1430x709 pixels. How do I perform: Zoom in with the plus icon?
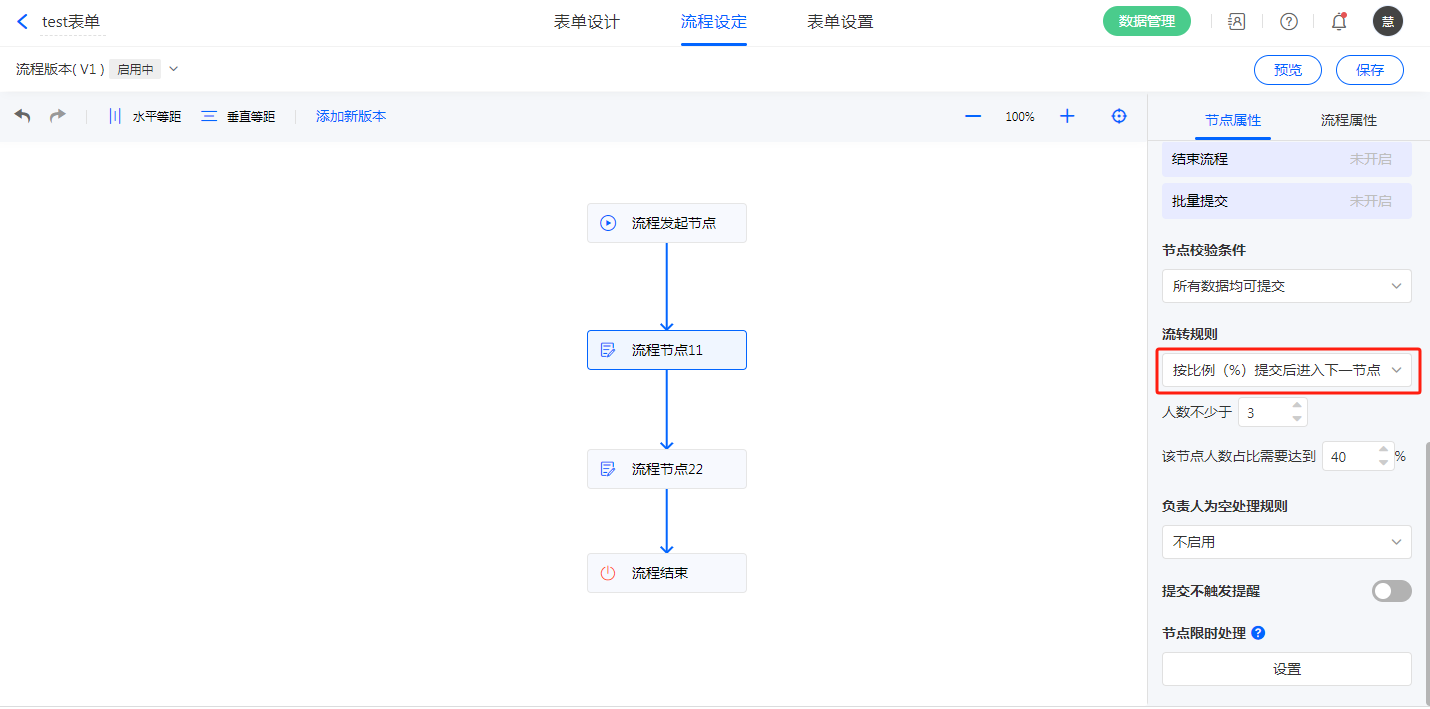point(1067,116)
